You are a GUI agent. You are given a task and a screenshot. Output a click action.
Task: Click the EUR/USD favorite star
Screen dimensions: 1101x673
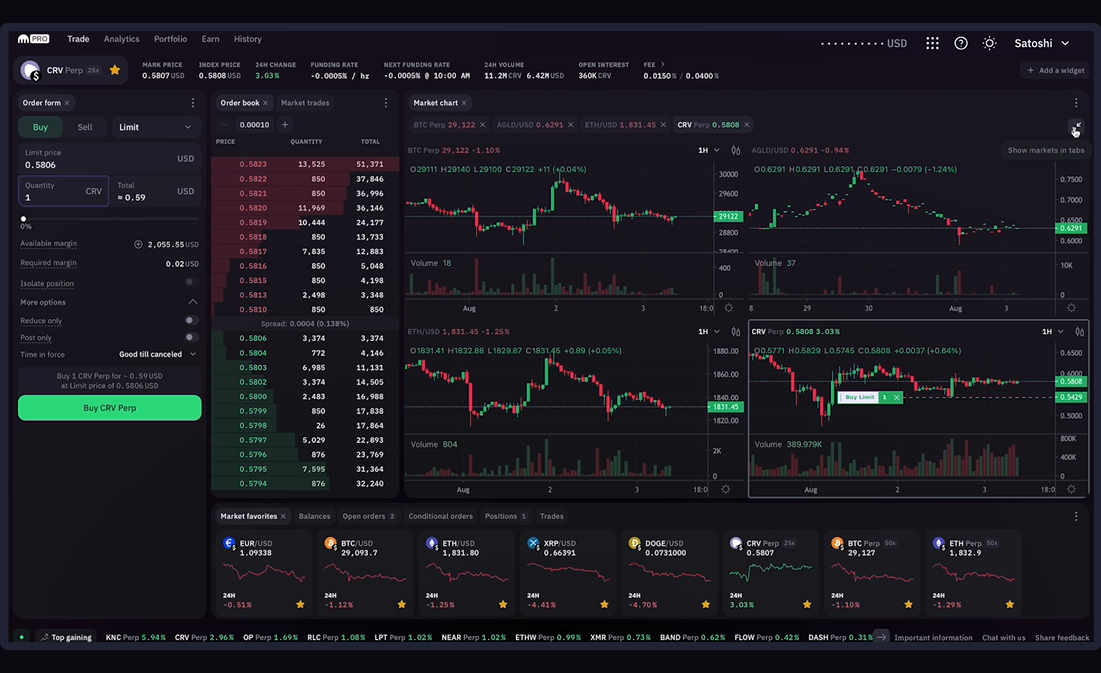(x=301, y=604)
